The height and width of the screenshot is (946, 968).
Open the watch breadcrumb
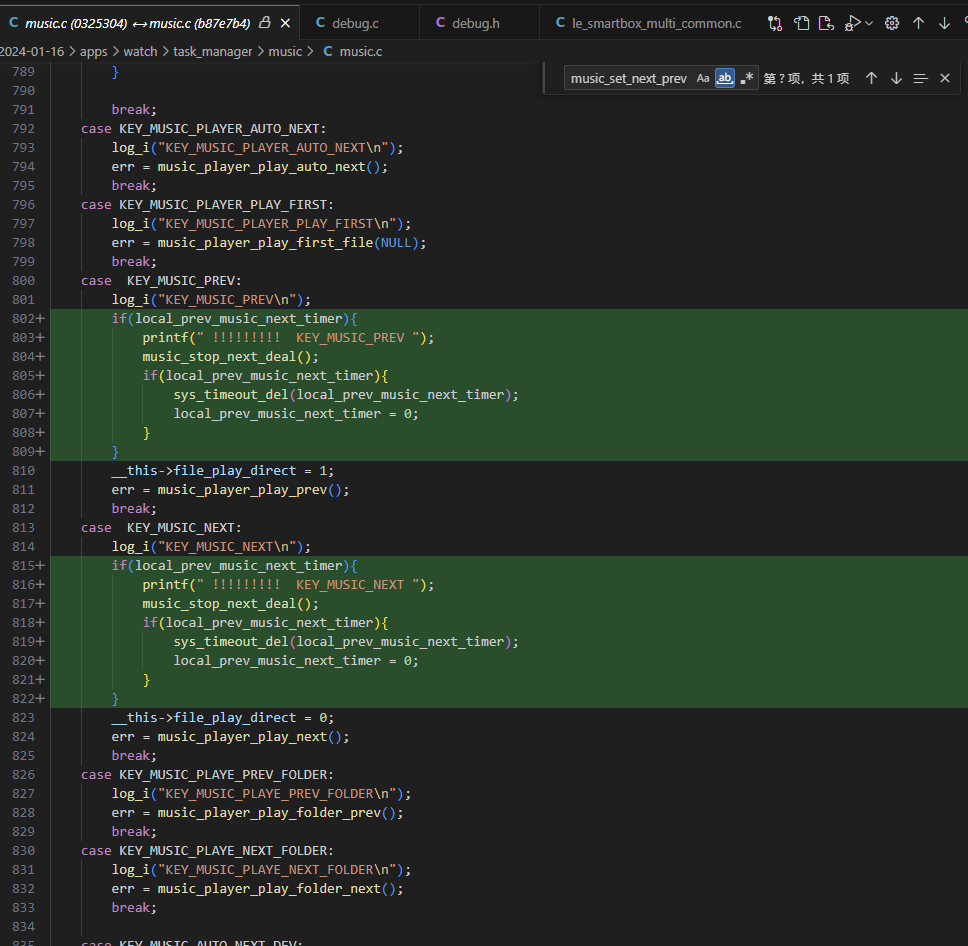click(x=140, y=52)
